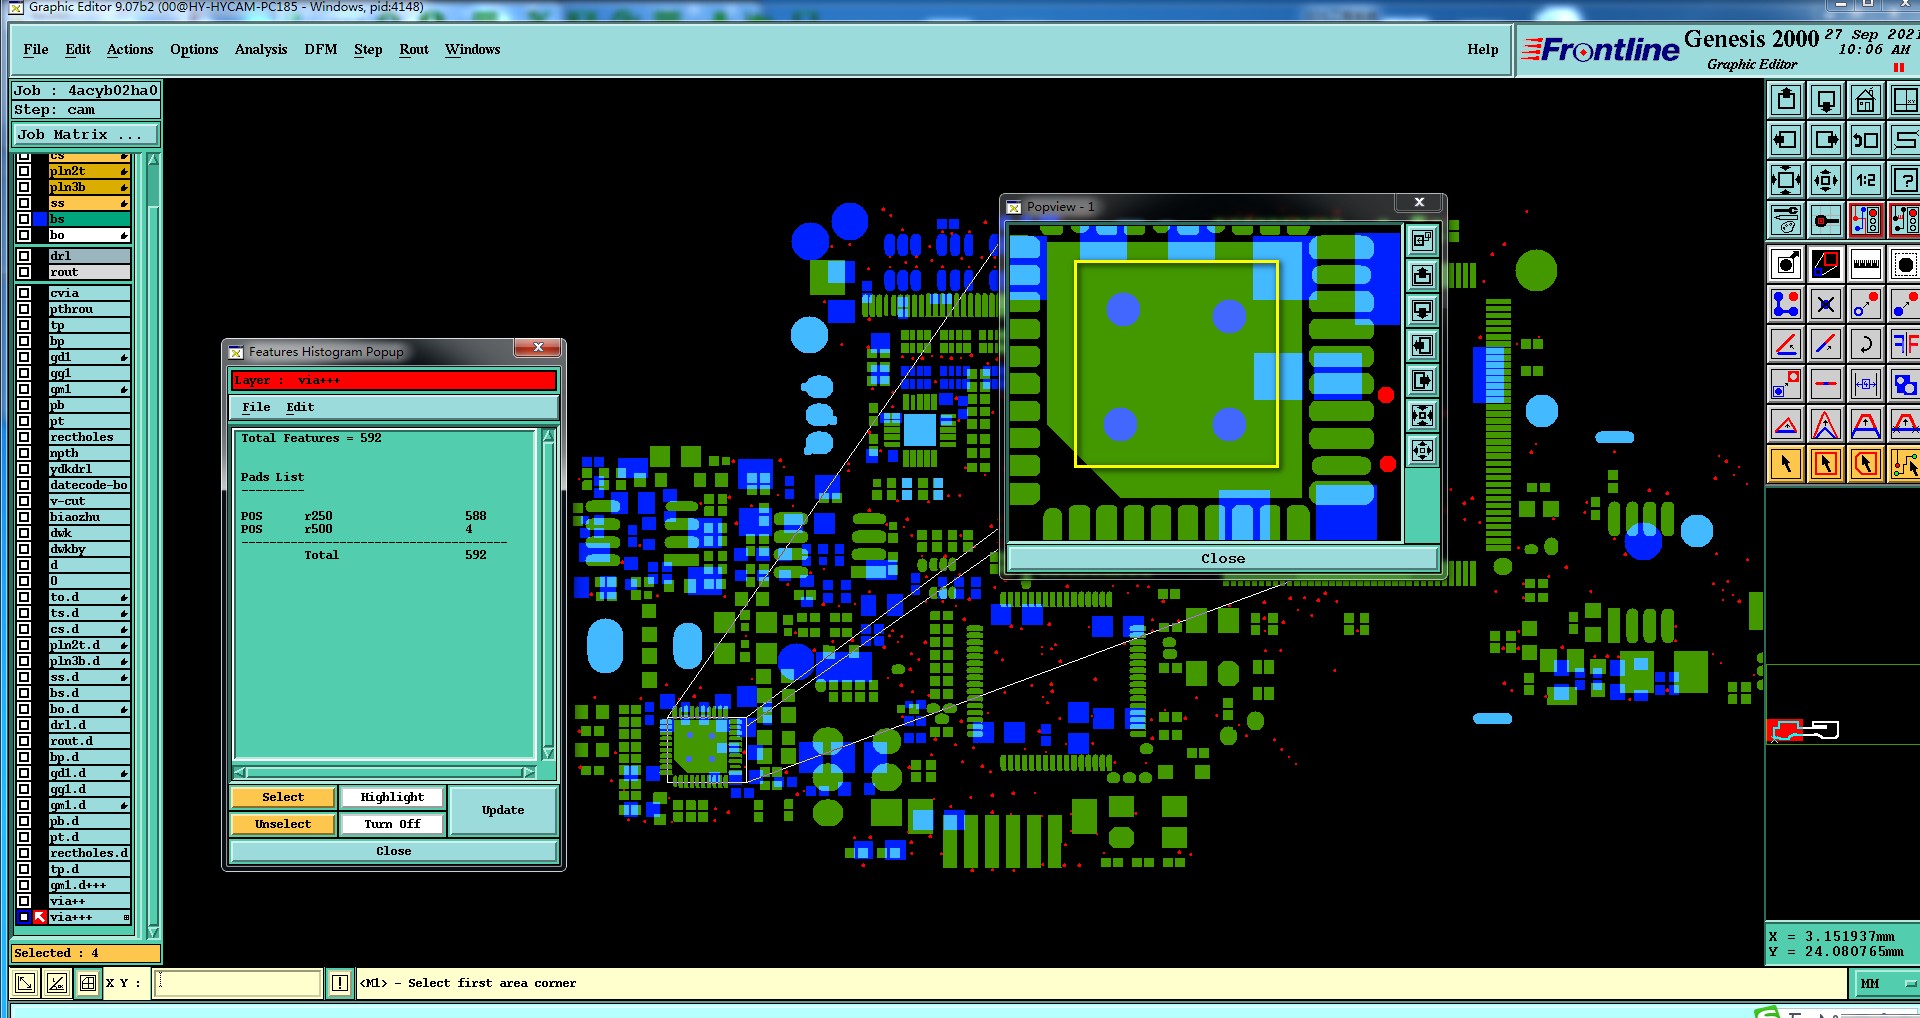The height and width of the screenshot is (1018, 1920).
Task: Select the plain arrow pointer selection tool
Action: click(x=1786, y=465)
